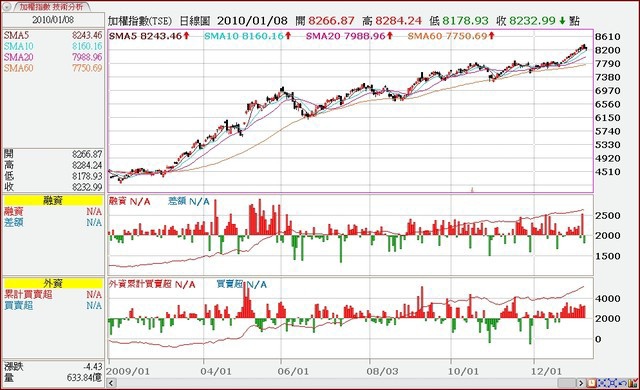Click the 04/01 date axis label
This screenshot has height=390, width=640.
[x=216, y=372]
